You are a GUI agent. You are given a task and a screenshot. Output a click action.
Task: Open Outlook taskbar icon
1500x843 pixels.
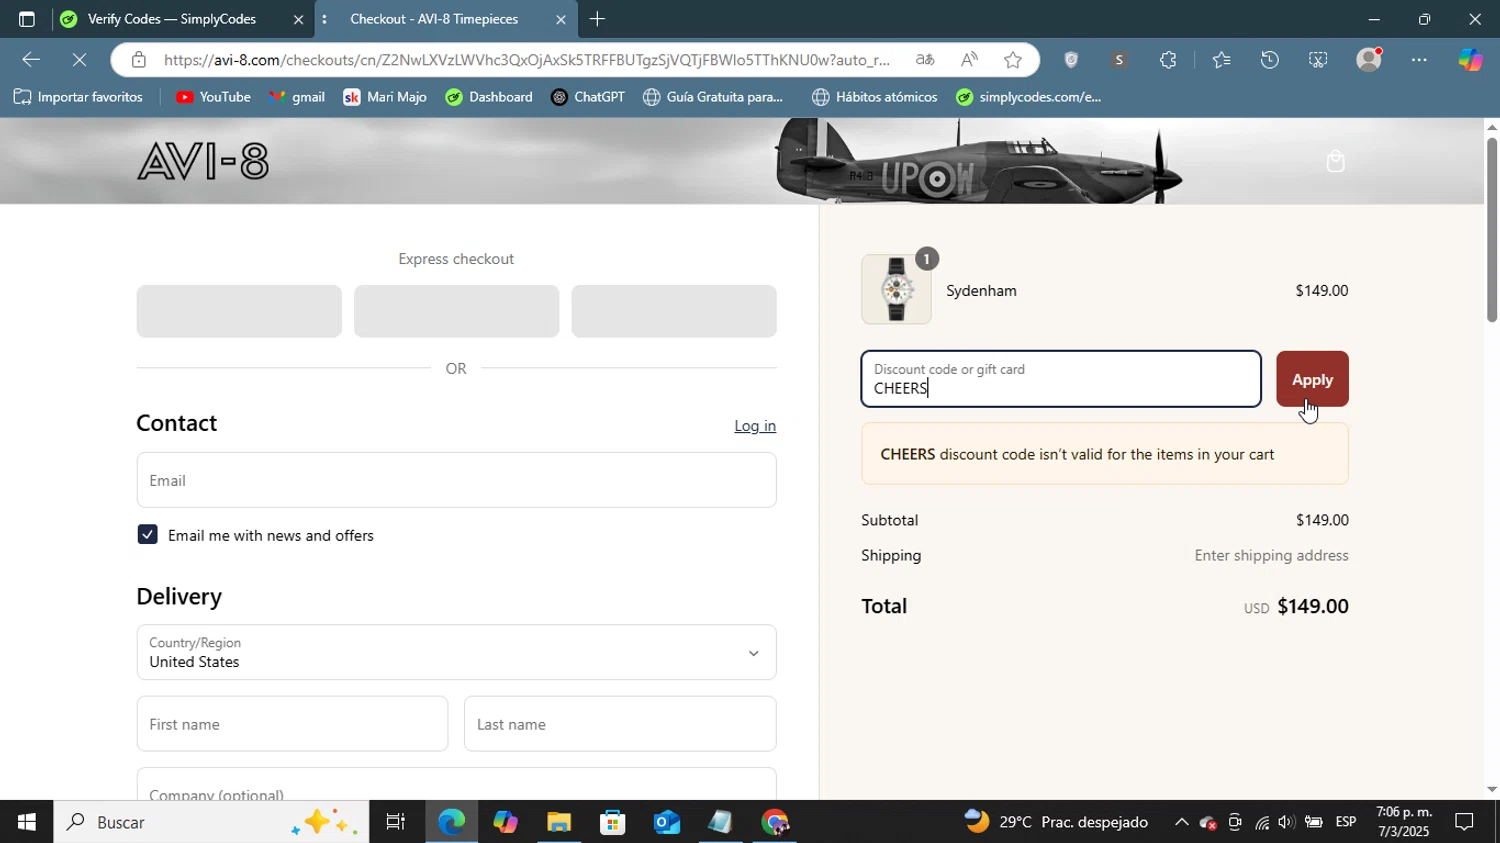pyautogui.click(x=666, y=822)
